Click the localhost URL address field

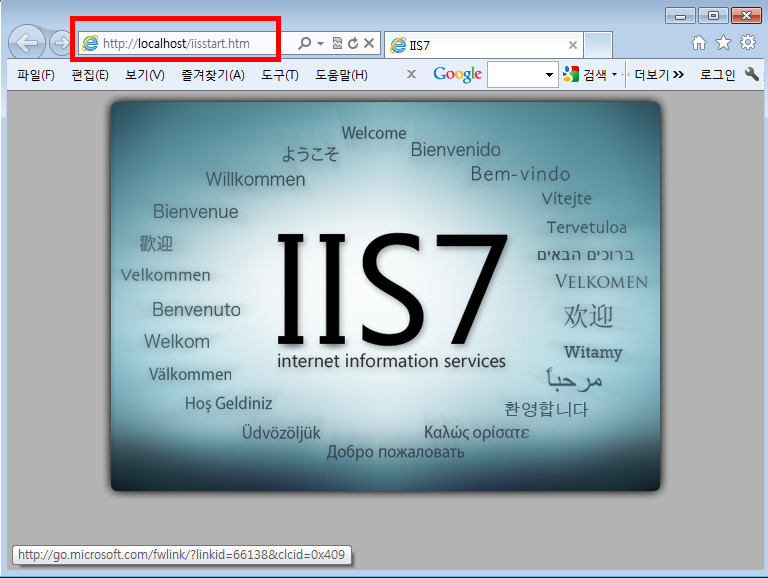click(x=190, y=44)
